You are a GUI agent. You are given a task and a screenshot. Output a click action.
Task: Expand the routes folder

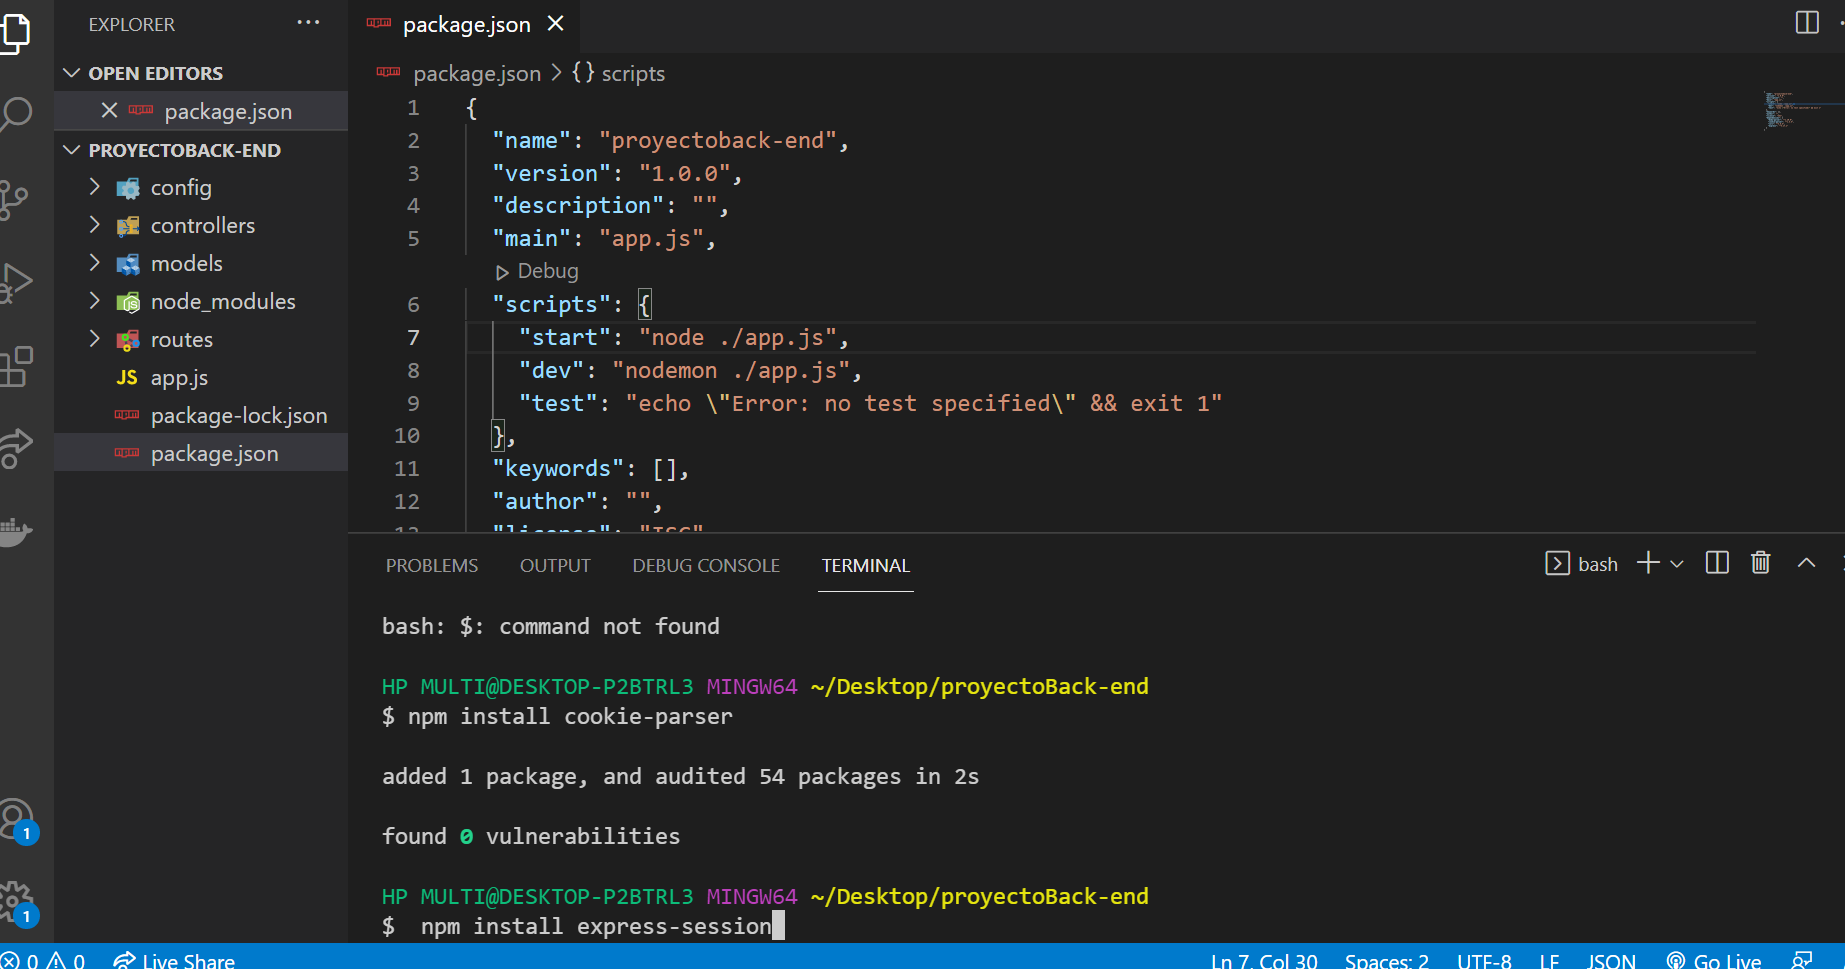coord(94,339)
